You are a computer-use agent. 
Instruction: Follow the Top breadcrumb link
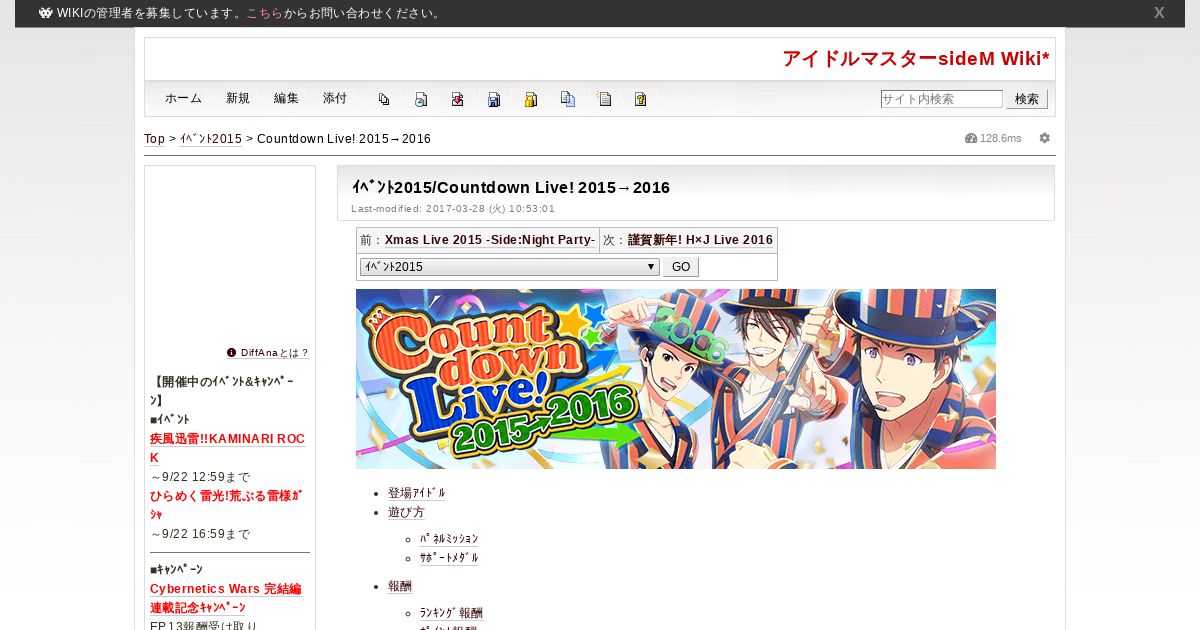tap(154, 139)
